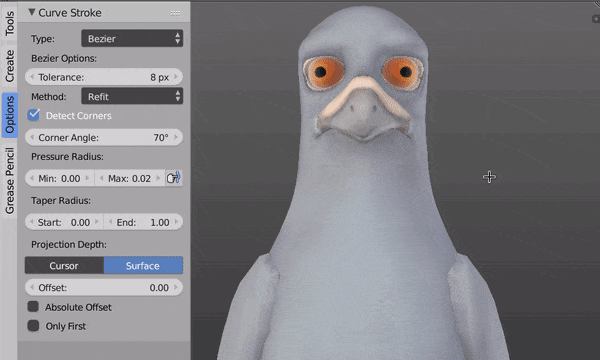Uncheck Detect Corners checkbox
This screenshot has width=600, height=360.
(34, 115)
